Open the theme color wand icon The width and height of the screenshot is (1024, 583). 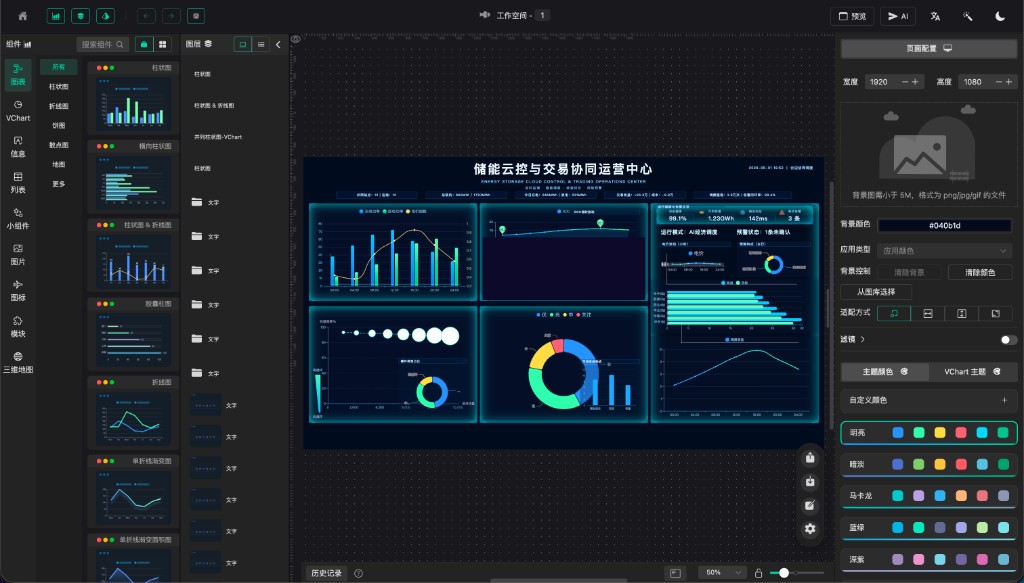click(968, 16)
